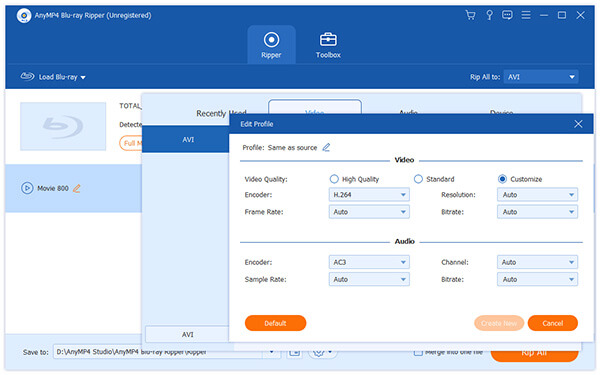The height and width of the screenshot is (375, 600).
Task: Click the pencil icon beside Profile name
Action: click(x=326, y=147)
